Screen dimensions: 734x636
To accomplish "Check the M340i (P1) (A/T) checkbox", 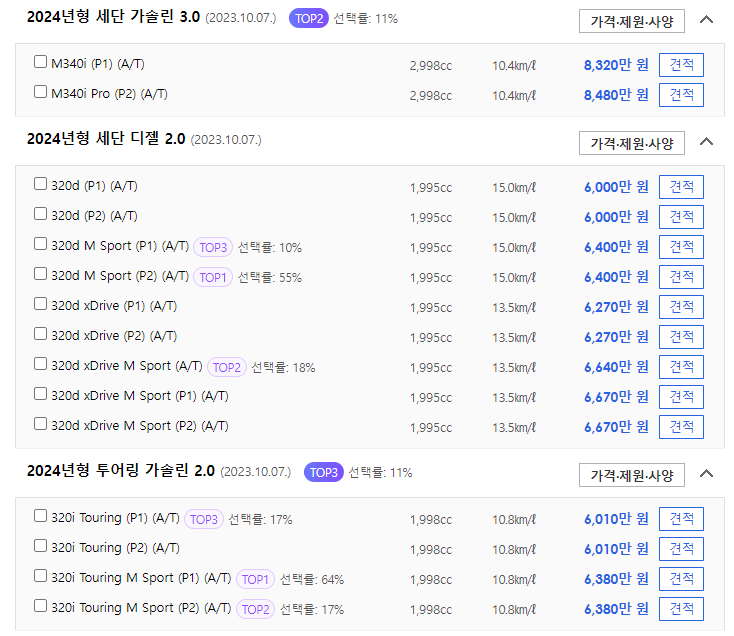I will (x=40, y=62).
